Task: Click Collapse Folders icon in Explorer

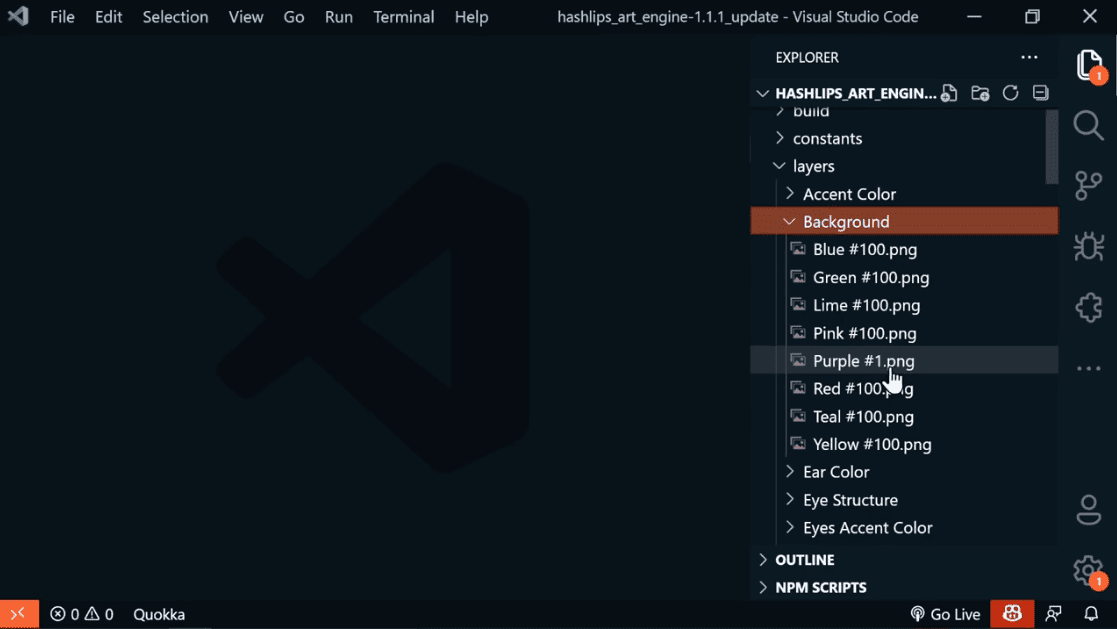Action: [x=1041, y=93]
